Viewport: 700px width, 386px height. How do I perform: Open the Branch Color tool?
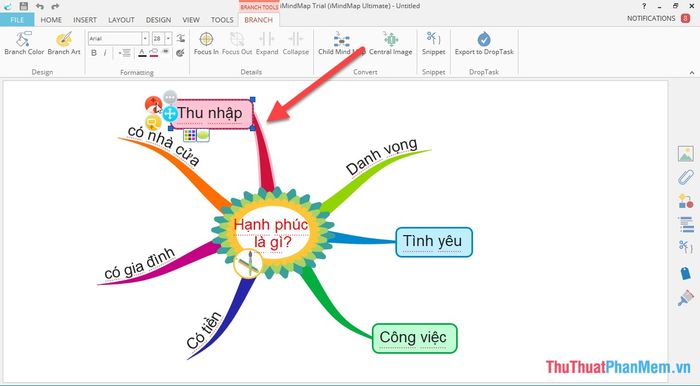(x=24, y=43)
